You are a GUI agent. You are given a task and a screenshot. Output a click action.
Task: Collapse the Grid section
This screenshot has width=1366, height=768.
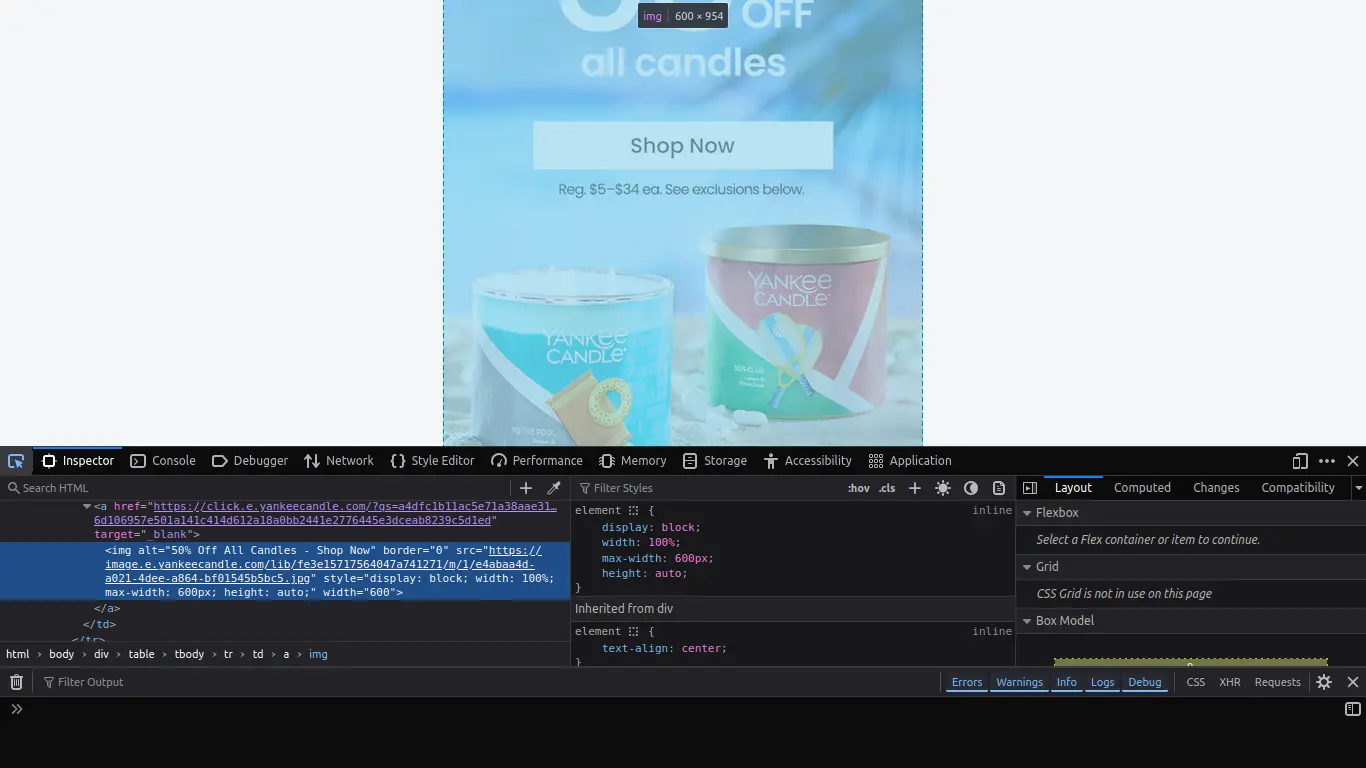pyautogui.click(x=1026, y=567)
